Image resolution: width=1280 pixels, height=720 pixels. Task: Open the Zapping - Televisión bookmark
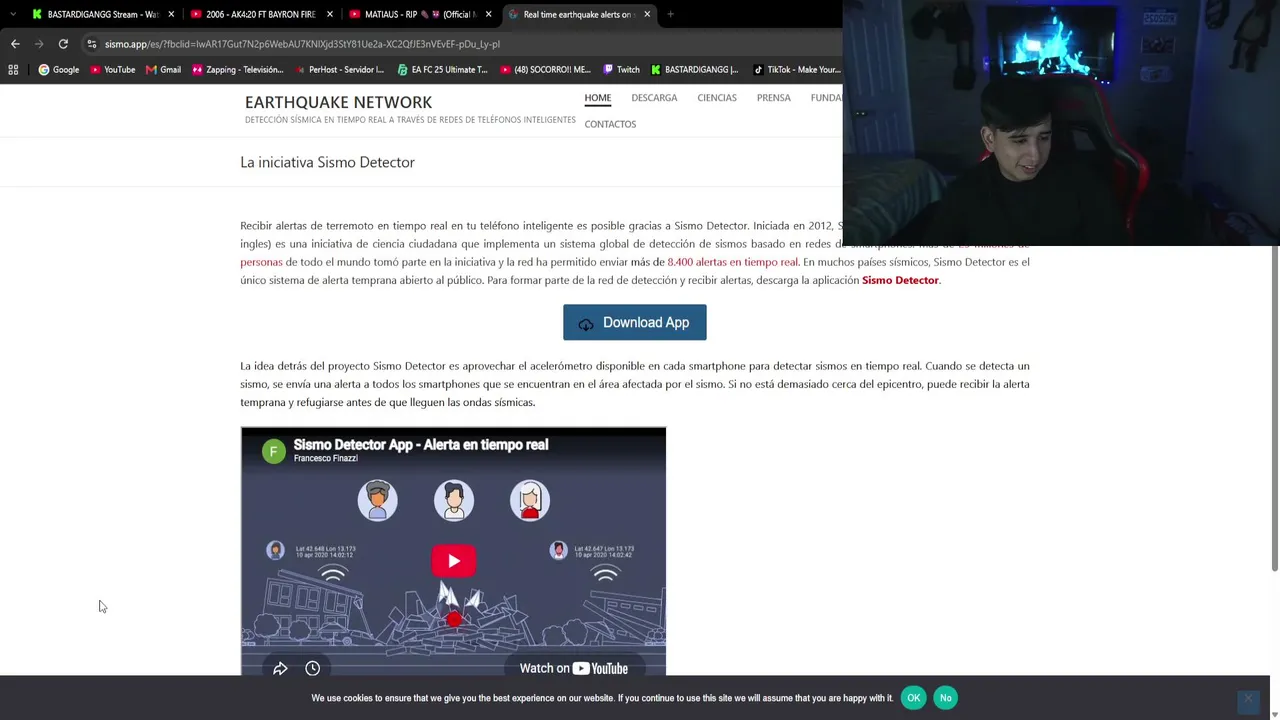pyautogui.click(x=237, y=70)
